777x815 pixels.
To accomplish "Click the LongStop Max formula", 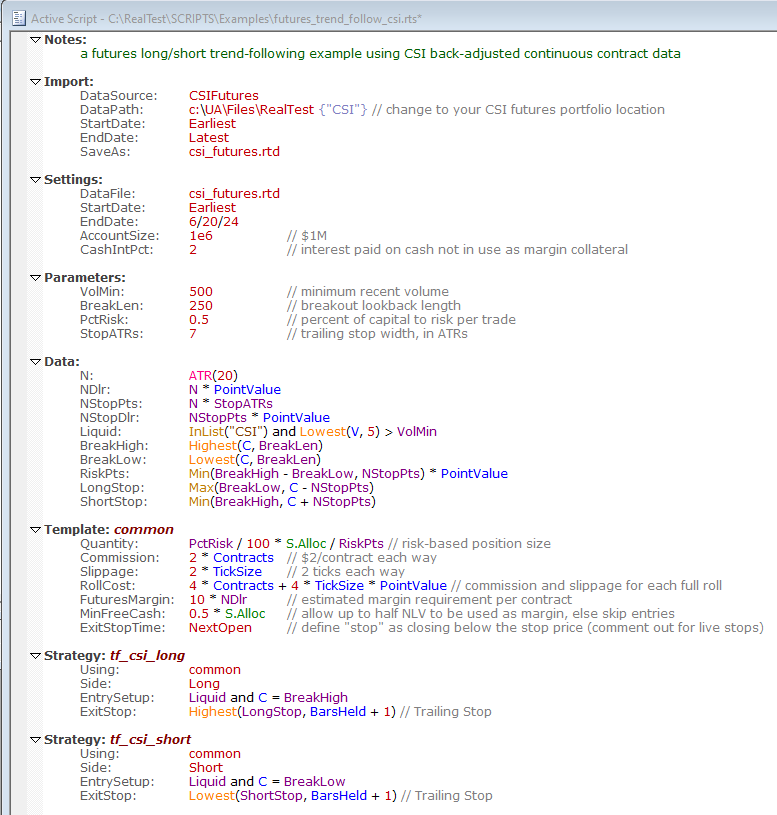I will click(281, 488).
